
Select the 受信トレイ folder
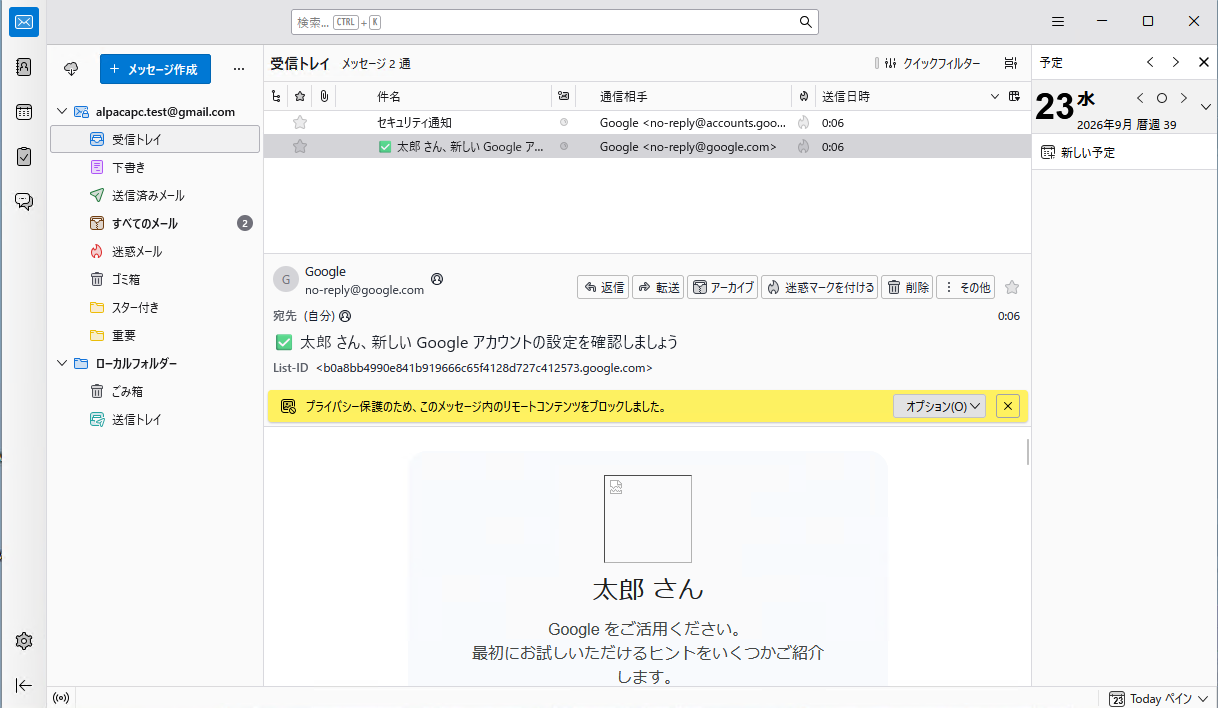pyautogui.click(x=155, y=139)
